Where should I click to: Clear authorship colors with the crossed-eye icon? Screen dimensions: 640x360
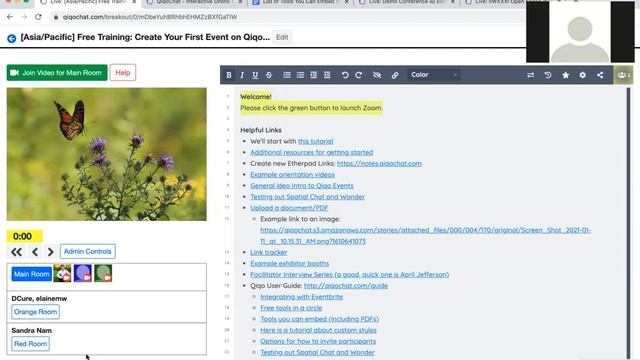tap(377, 75)
